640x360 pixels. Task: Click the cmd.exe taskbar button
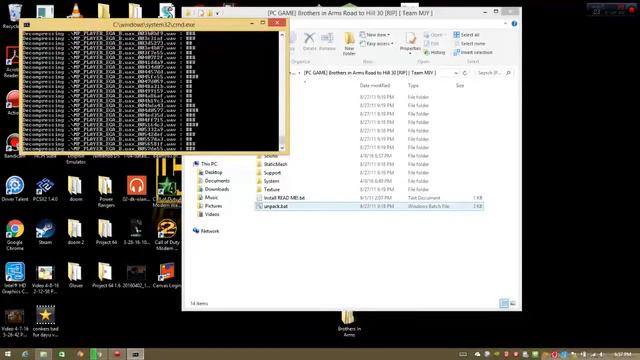135,354
